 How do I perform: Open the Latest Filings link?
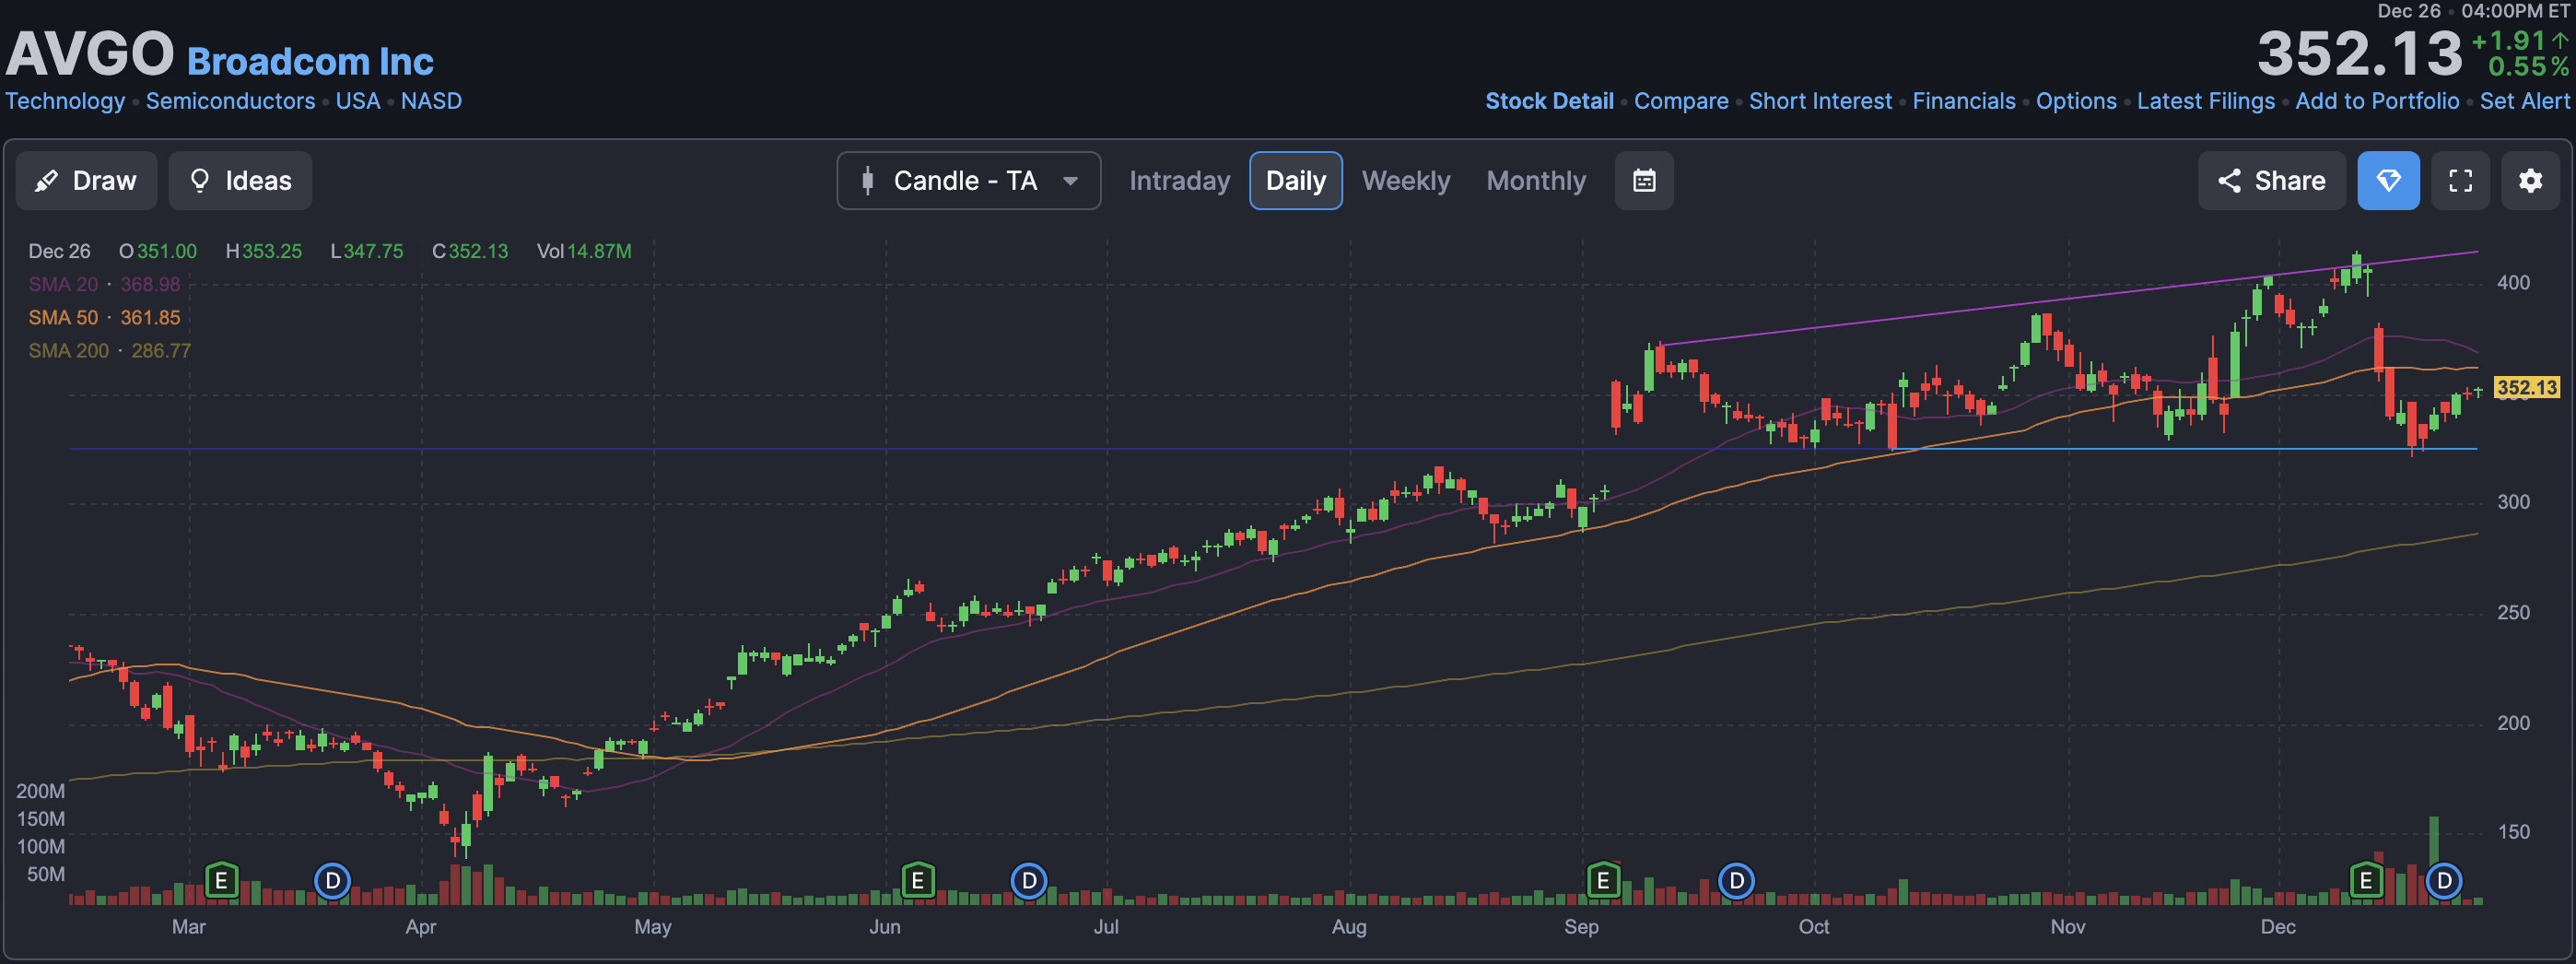(x=2205, y=101)
